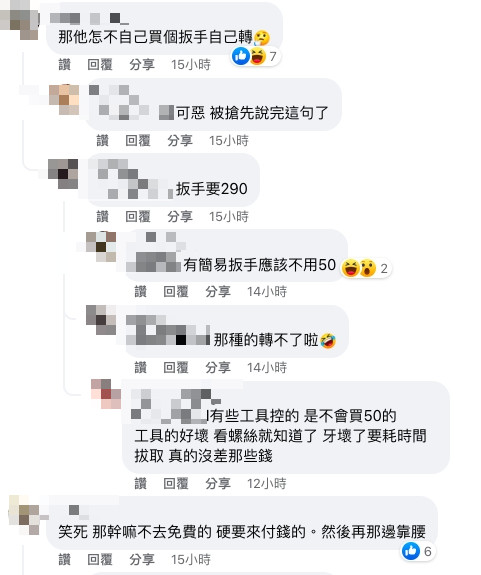The width and height of the screenshot is (481, 575).
Task: Open avatar of 扳手要290 commenter
Action: pyautogui.click(x=63, y=173)
